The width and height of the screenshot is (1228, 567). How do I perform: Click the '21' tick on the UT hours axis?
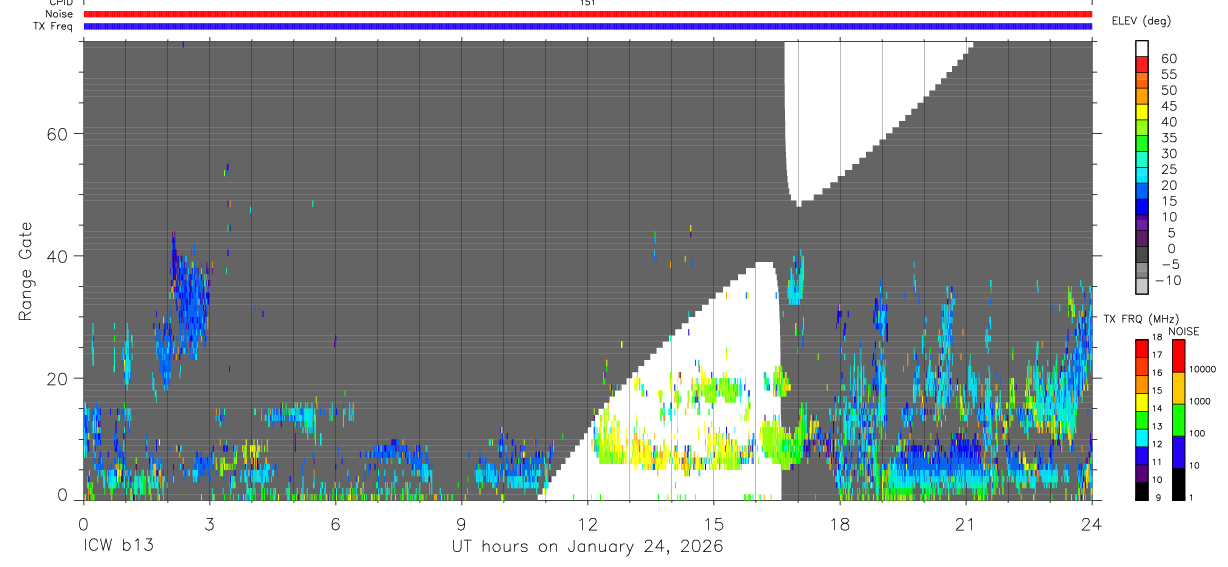click(966, 523)
